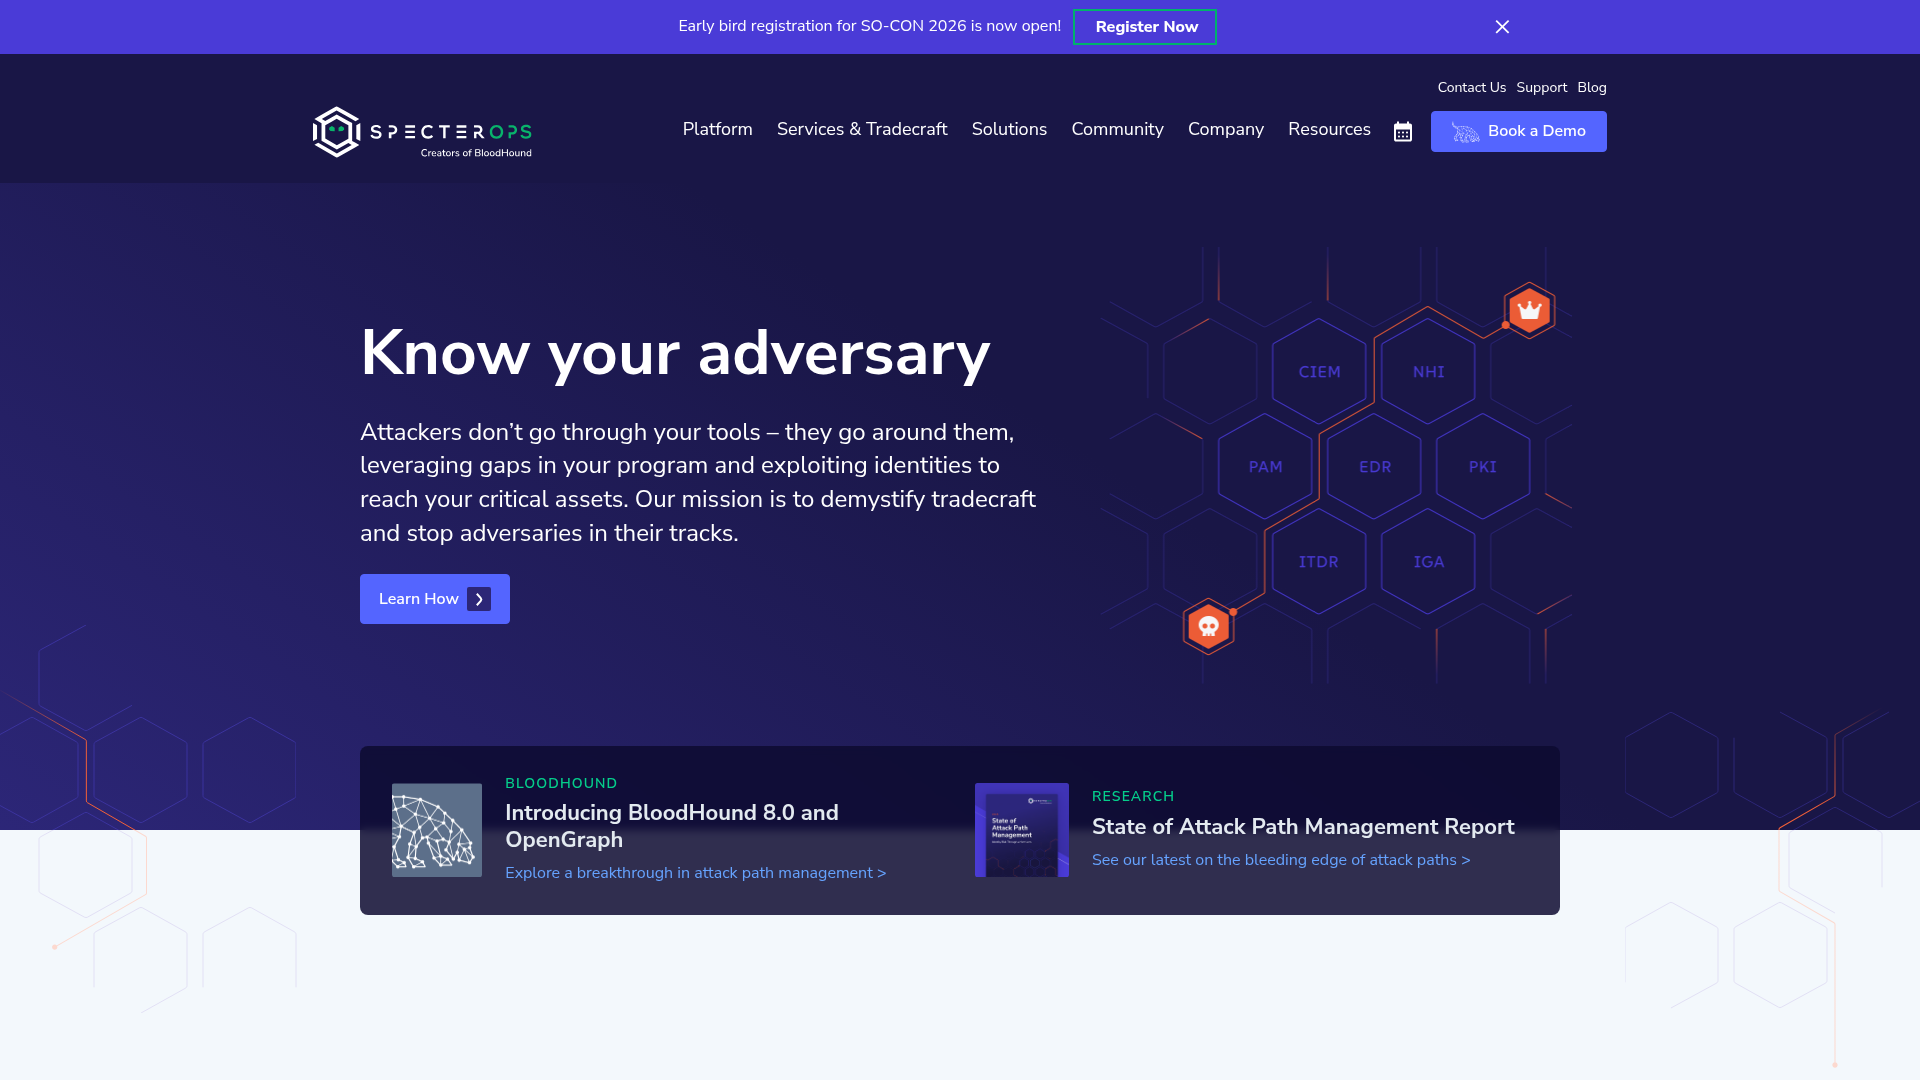Follow the attack path management report link
1920x1080 pixels.
coord(1280,859)
